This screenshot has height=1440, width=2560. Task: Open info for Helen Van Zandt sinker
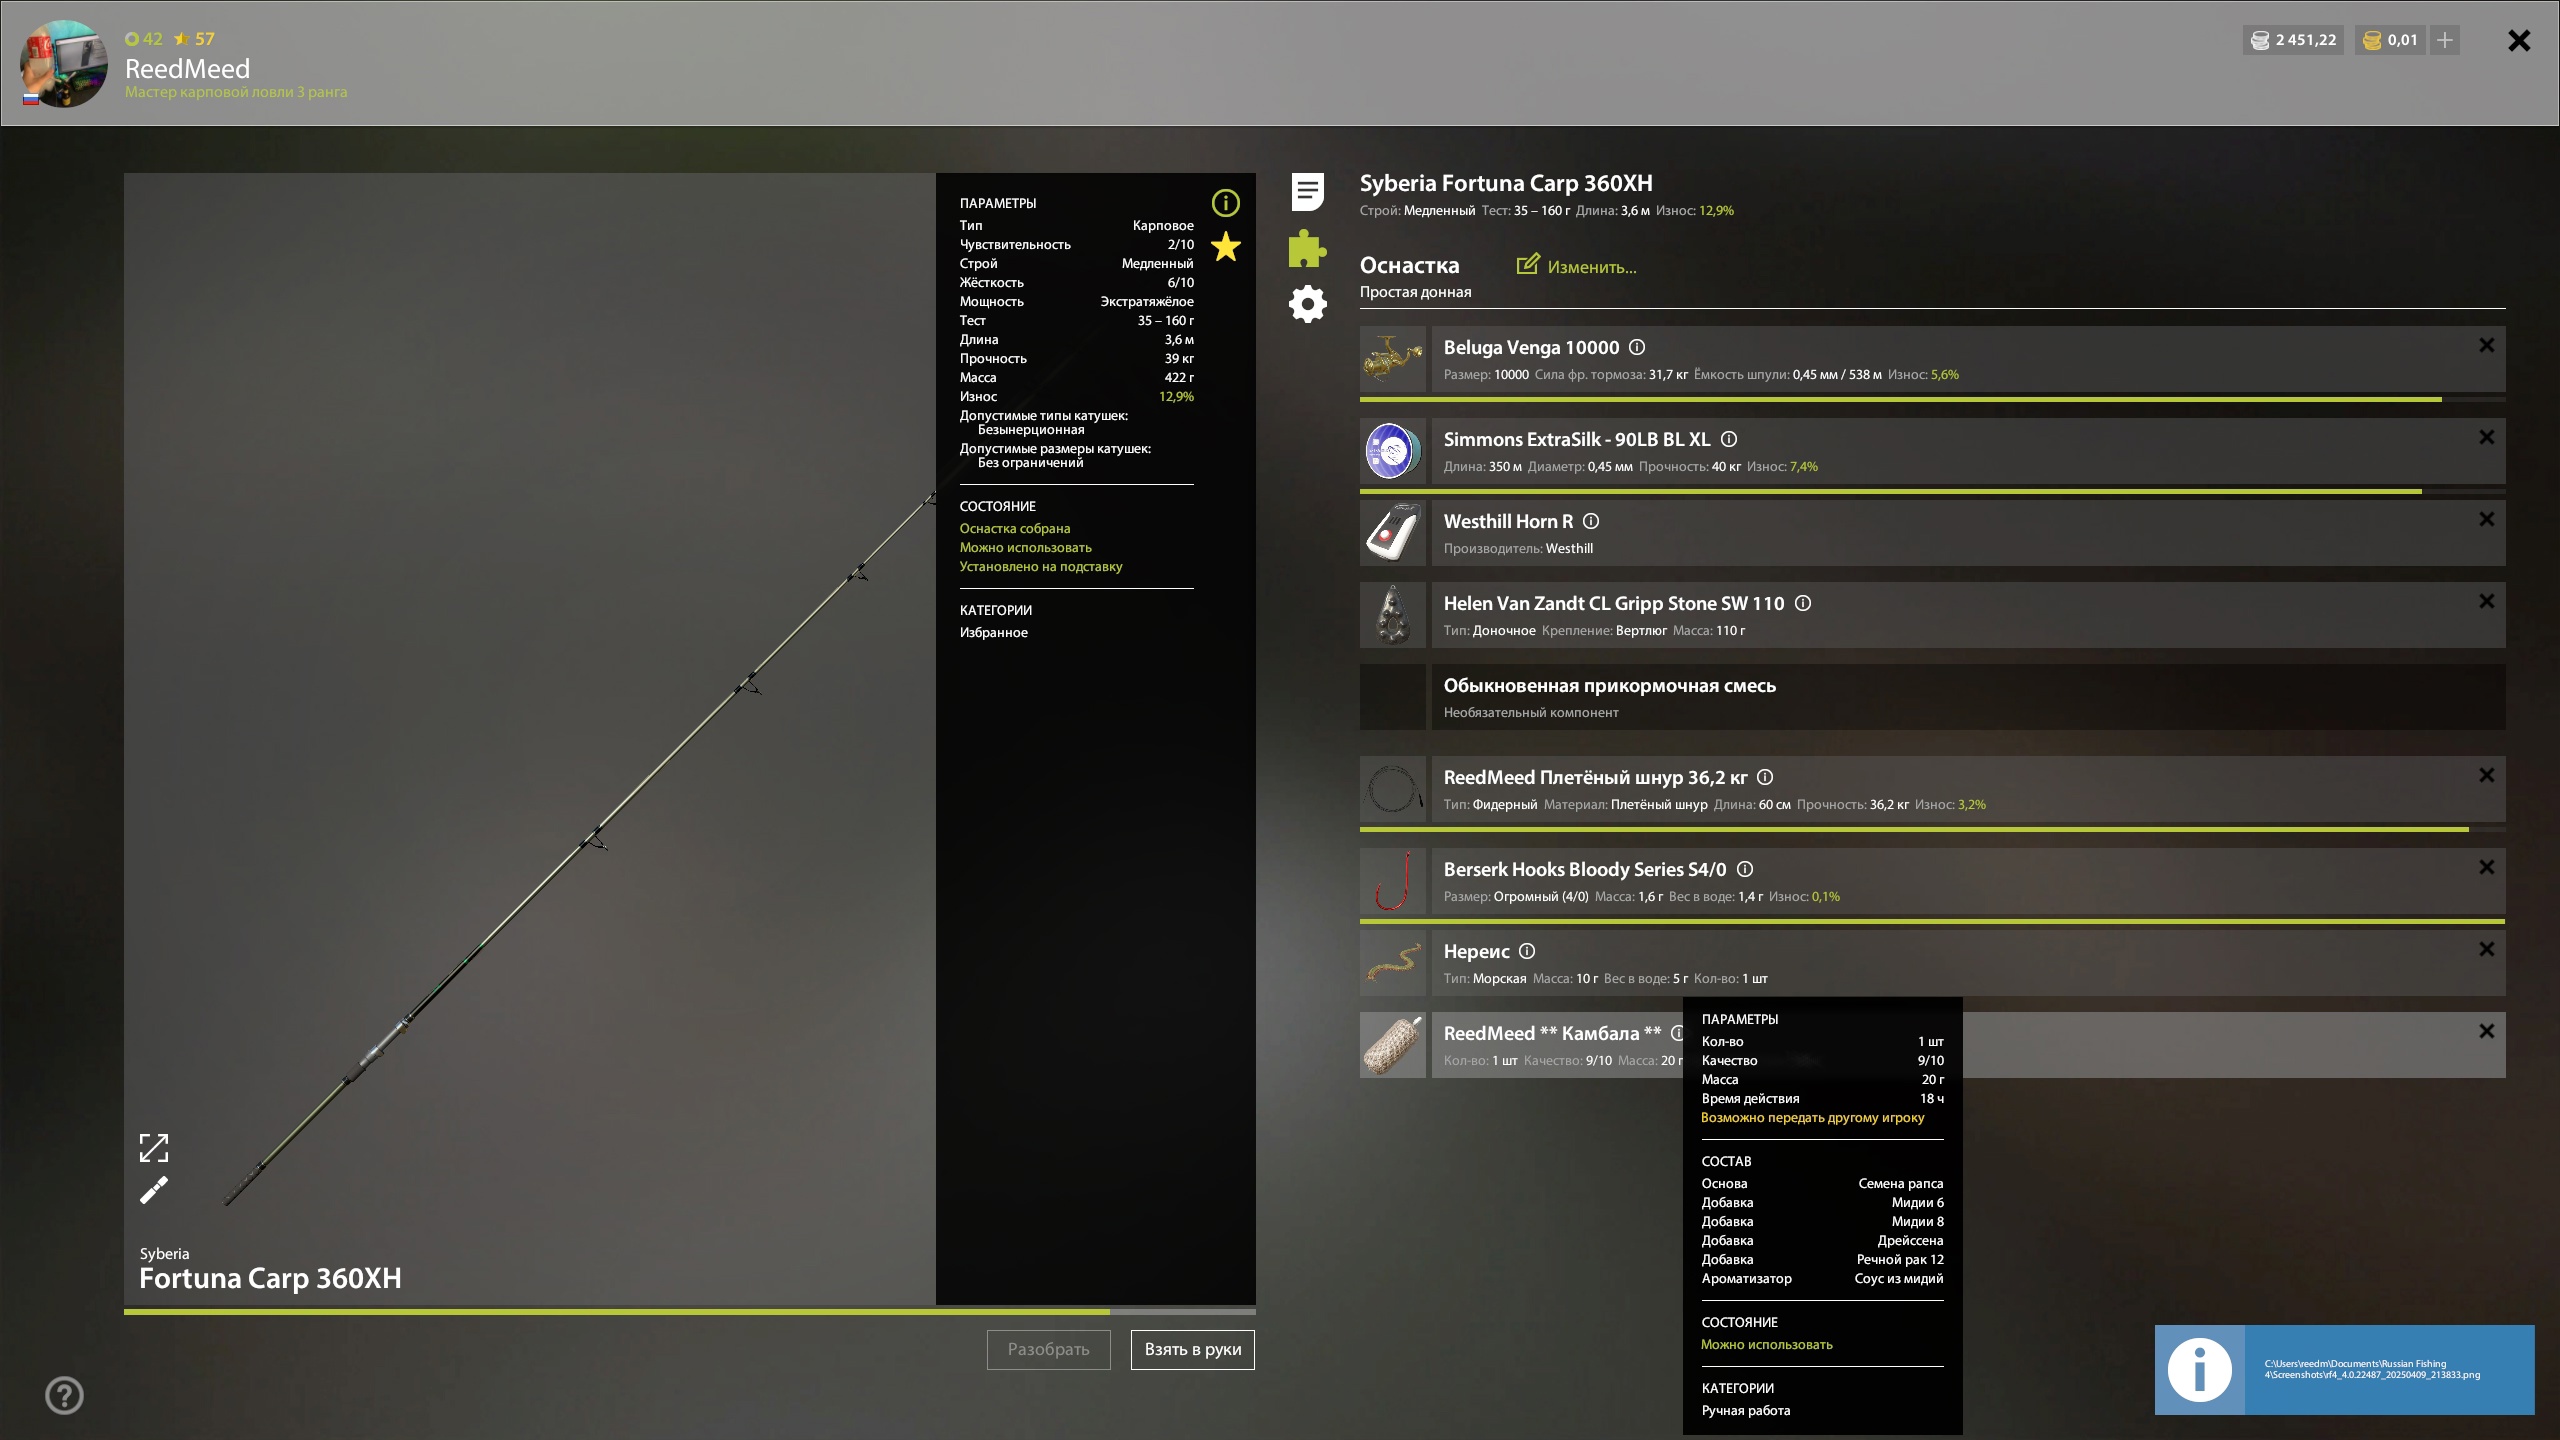tap(1803, 603)
